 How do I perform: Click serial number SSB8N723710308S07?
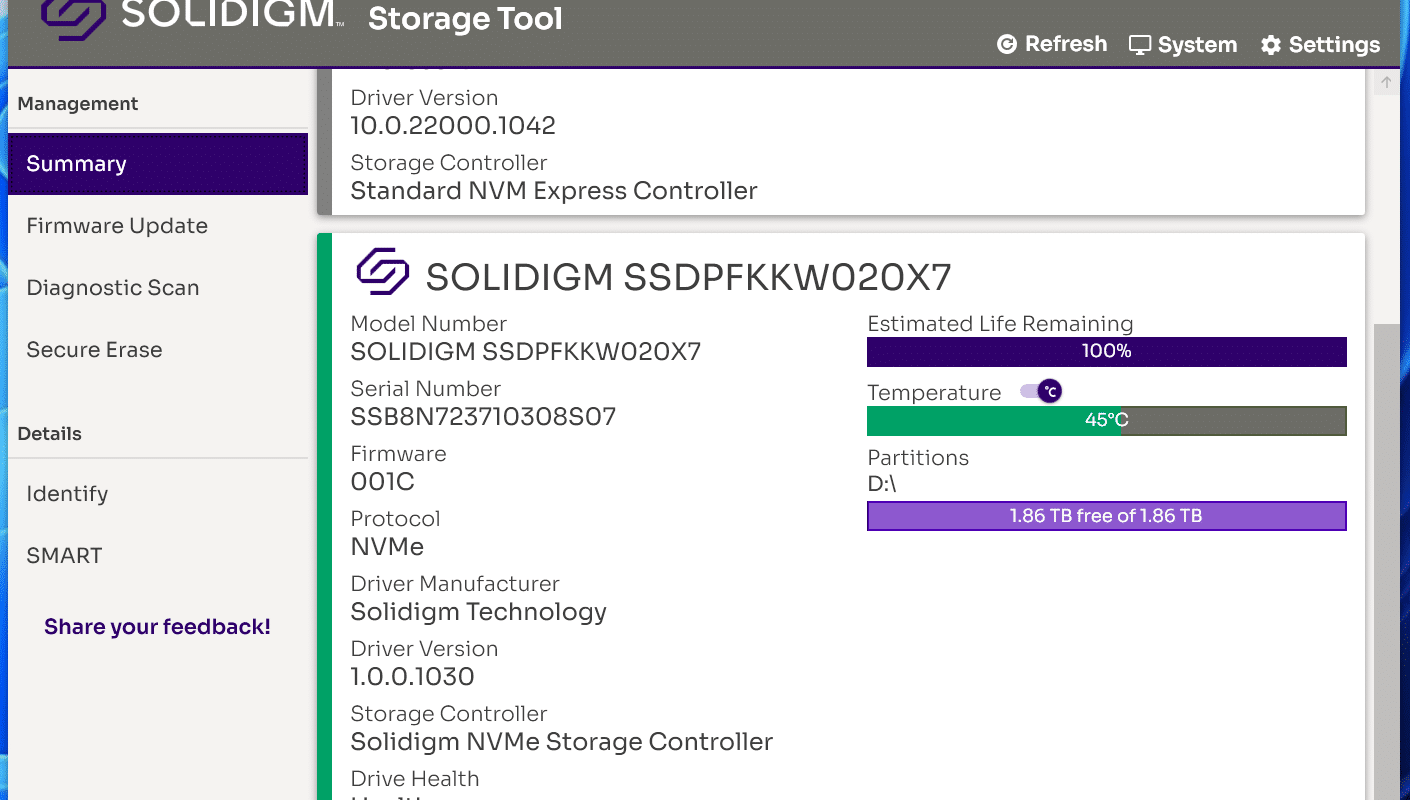pyautogui.click(x=483, y=417)
